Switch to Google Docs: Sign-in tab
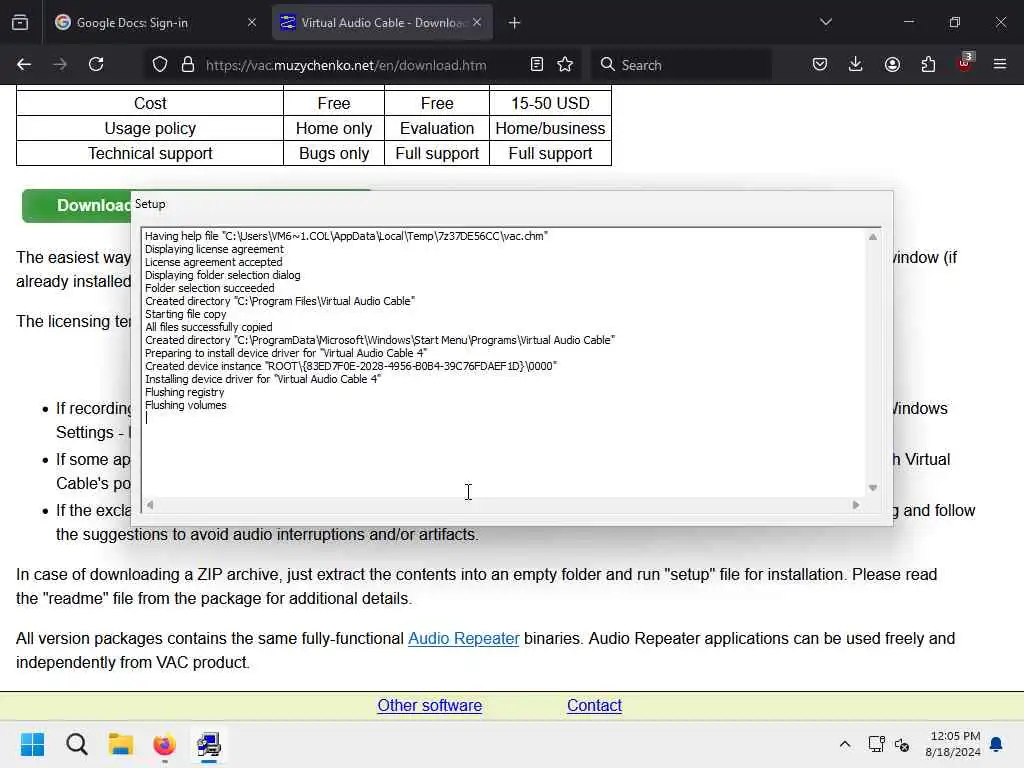Viewport: 1024px width, 768px height. [157, 23]
